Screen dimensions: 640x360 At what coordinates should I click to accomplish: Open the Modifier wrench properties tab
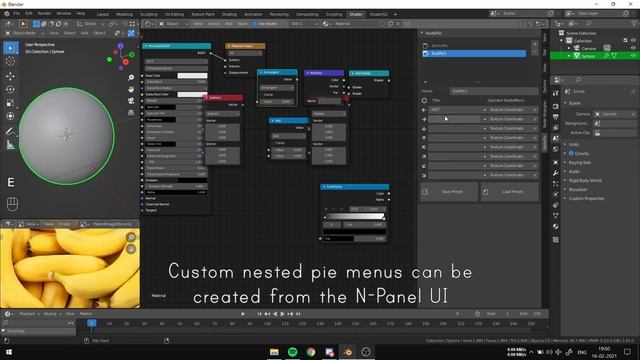(556, 173)
